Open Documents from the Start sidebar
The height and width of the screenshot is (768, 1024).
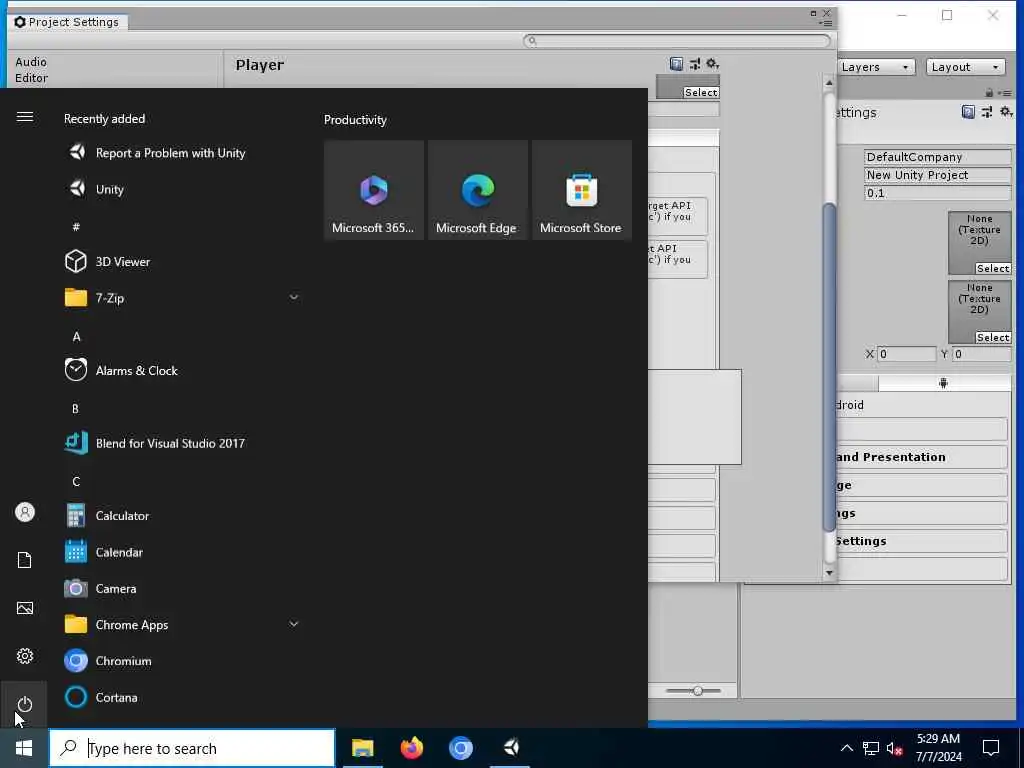(x=25, y=560)
